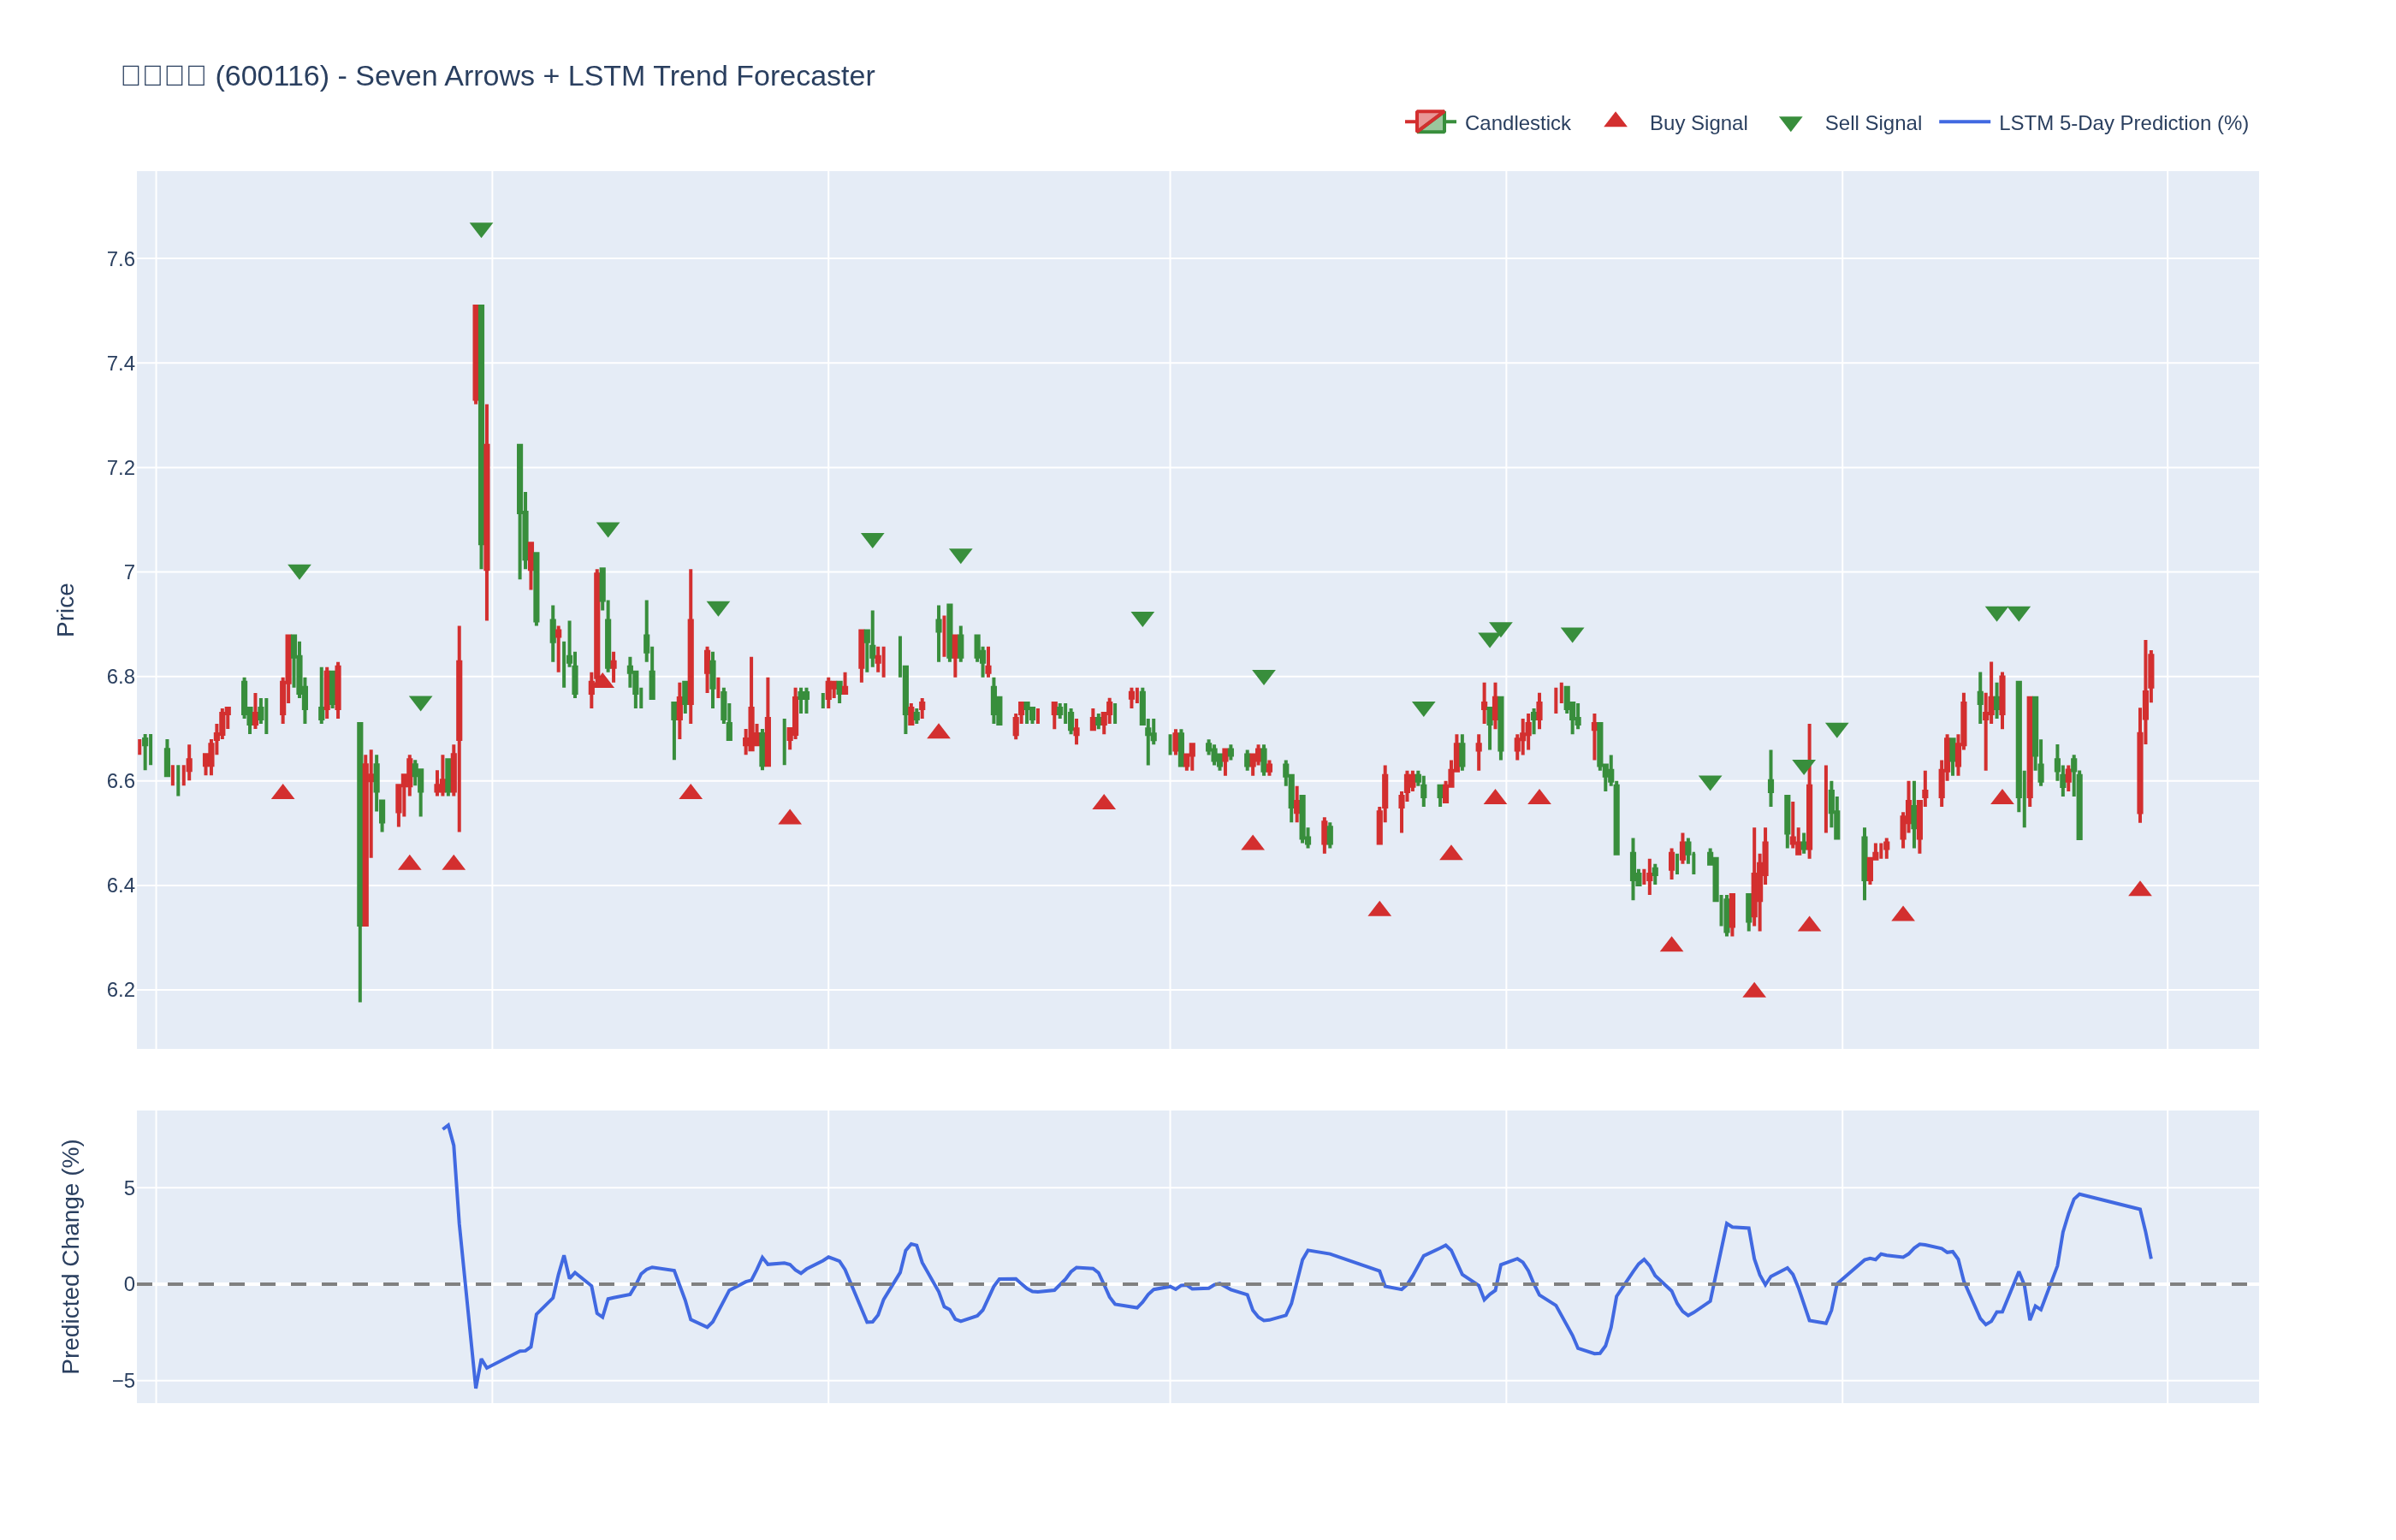Toggle the Sell Signal legend text
Viewport: 2396px width, 1540px height.
coord(1873,123)
